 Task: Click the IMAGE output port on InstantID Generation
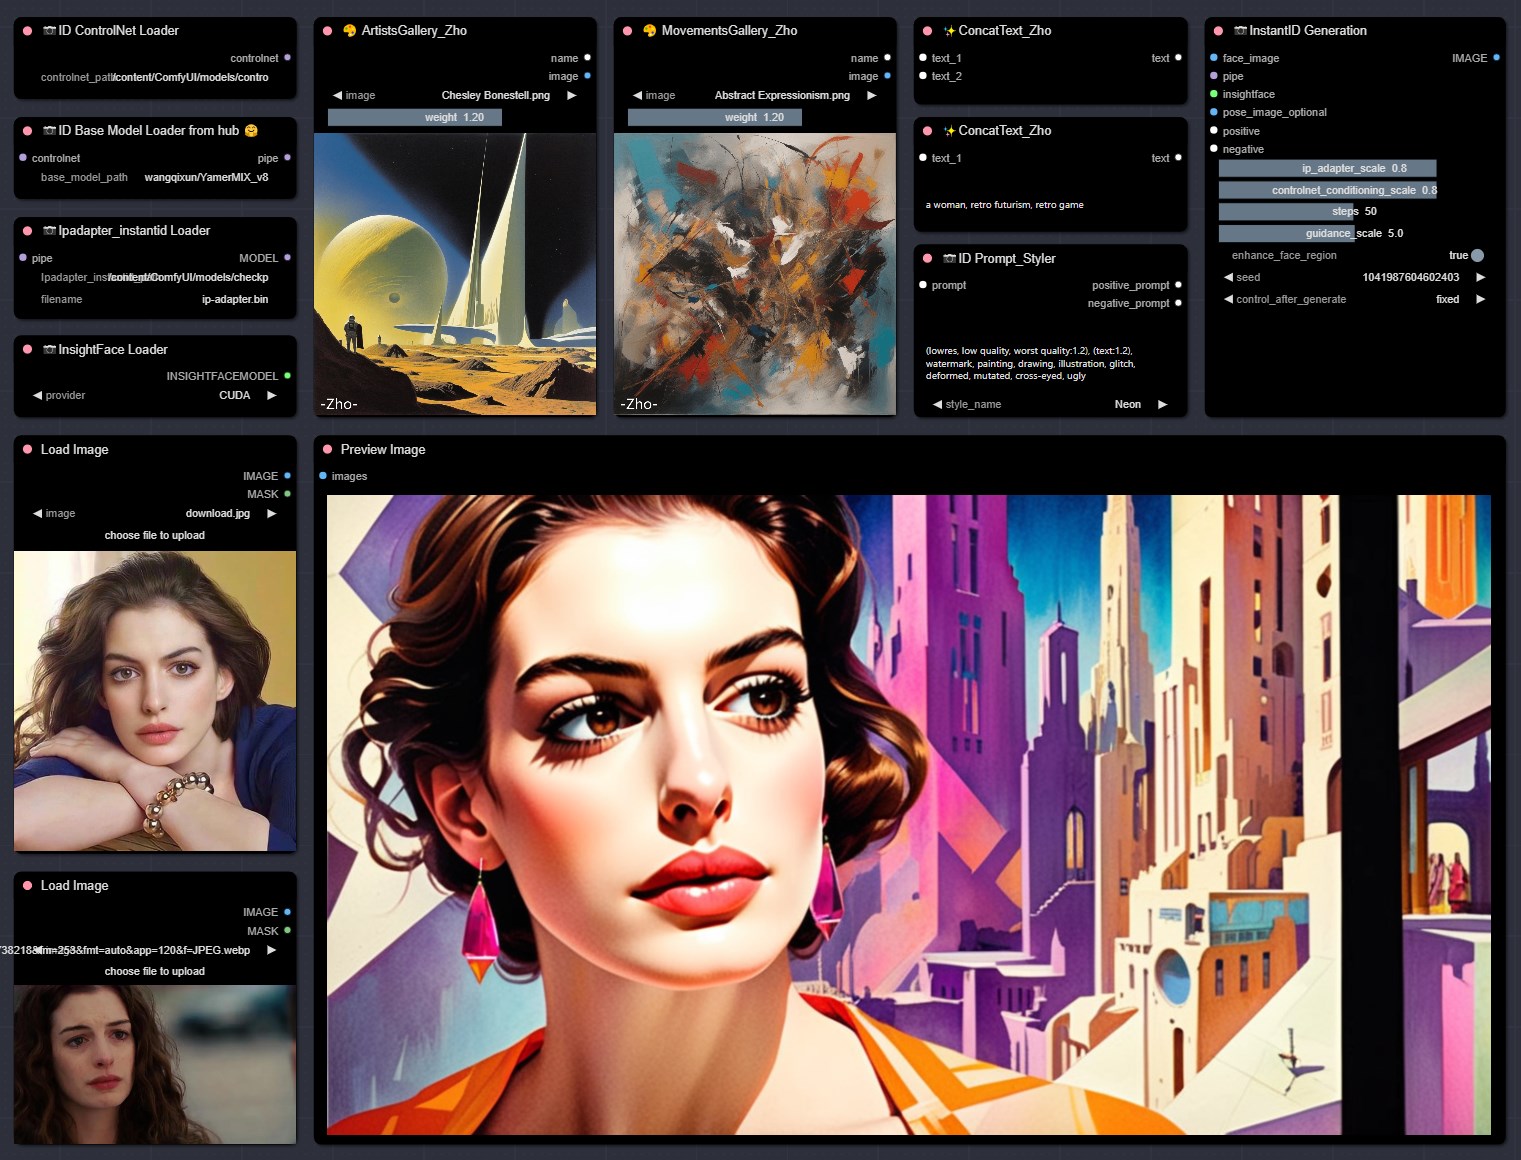[1496, 58]
